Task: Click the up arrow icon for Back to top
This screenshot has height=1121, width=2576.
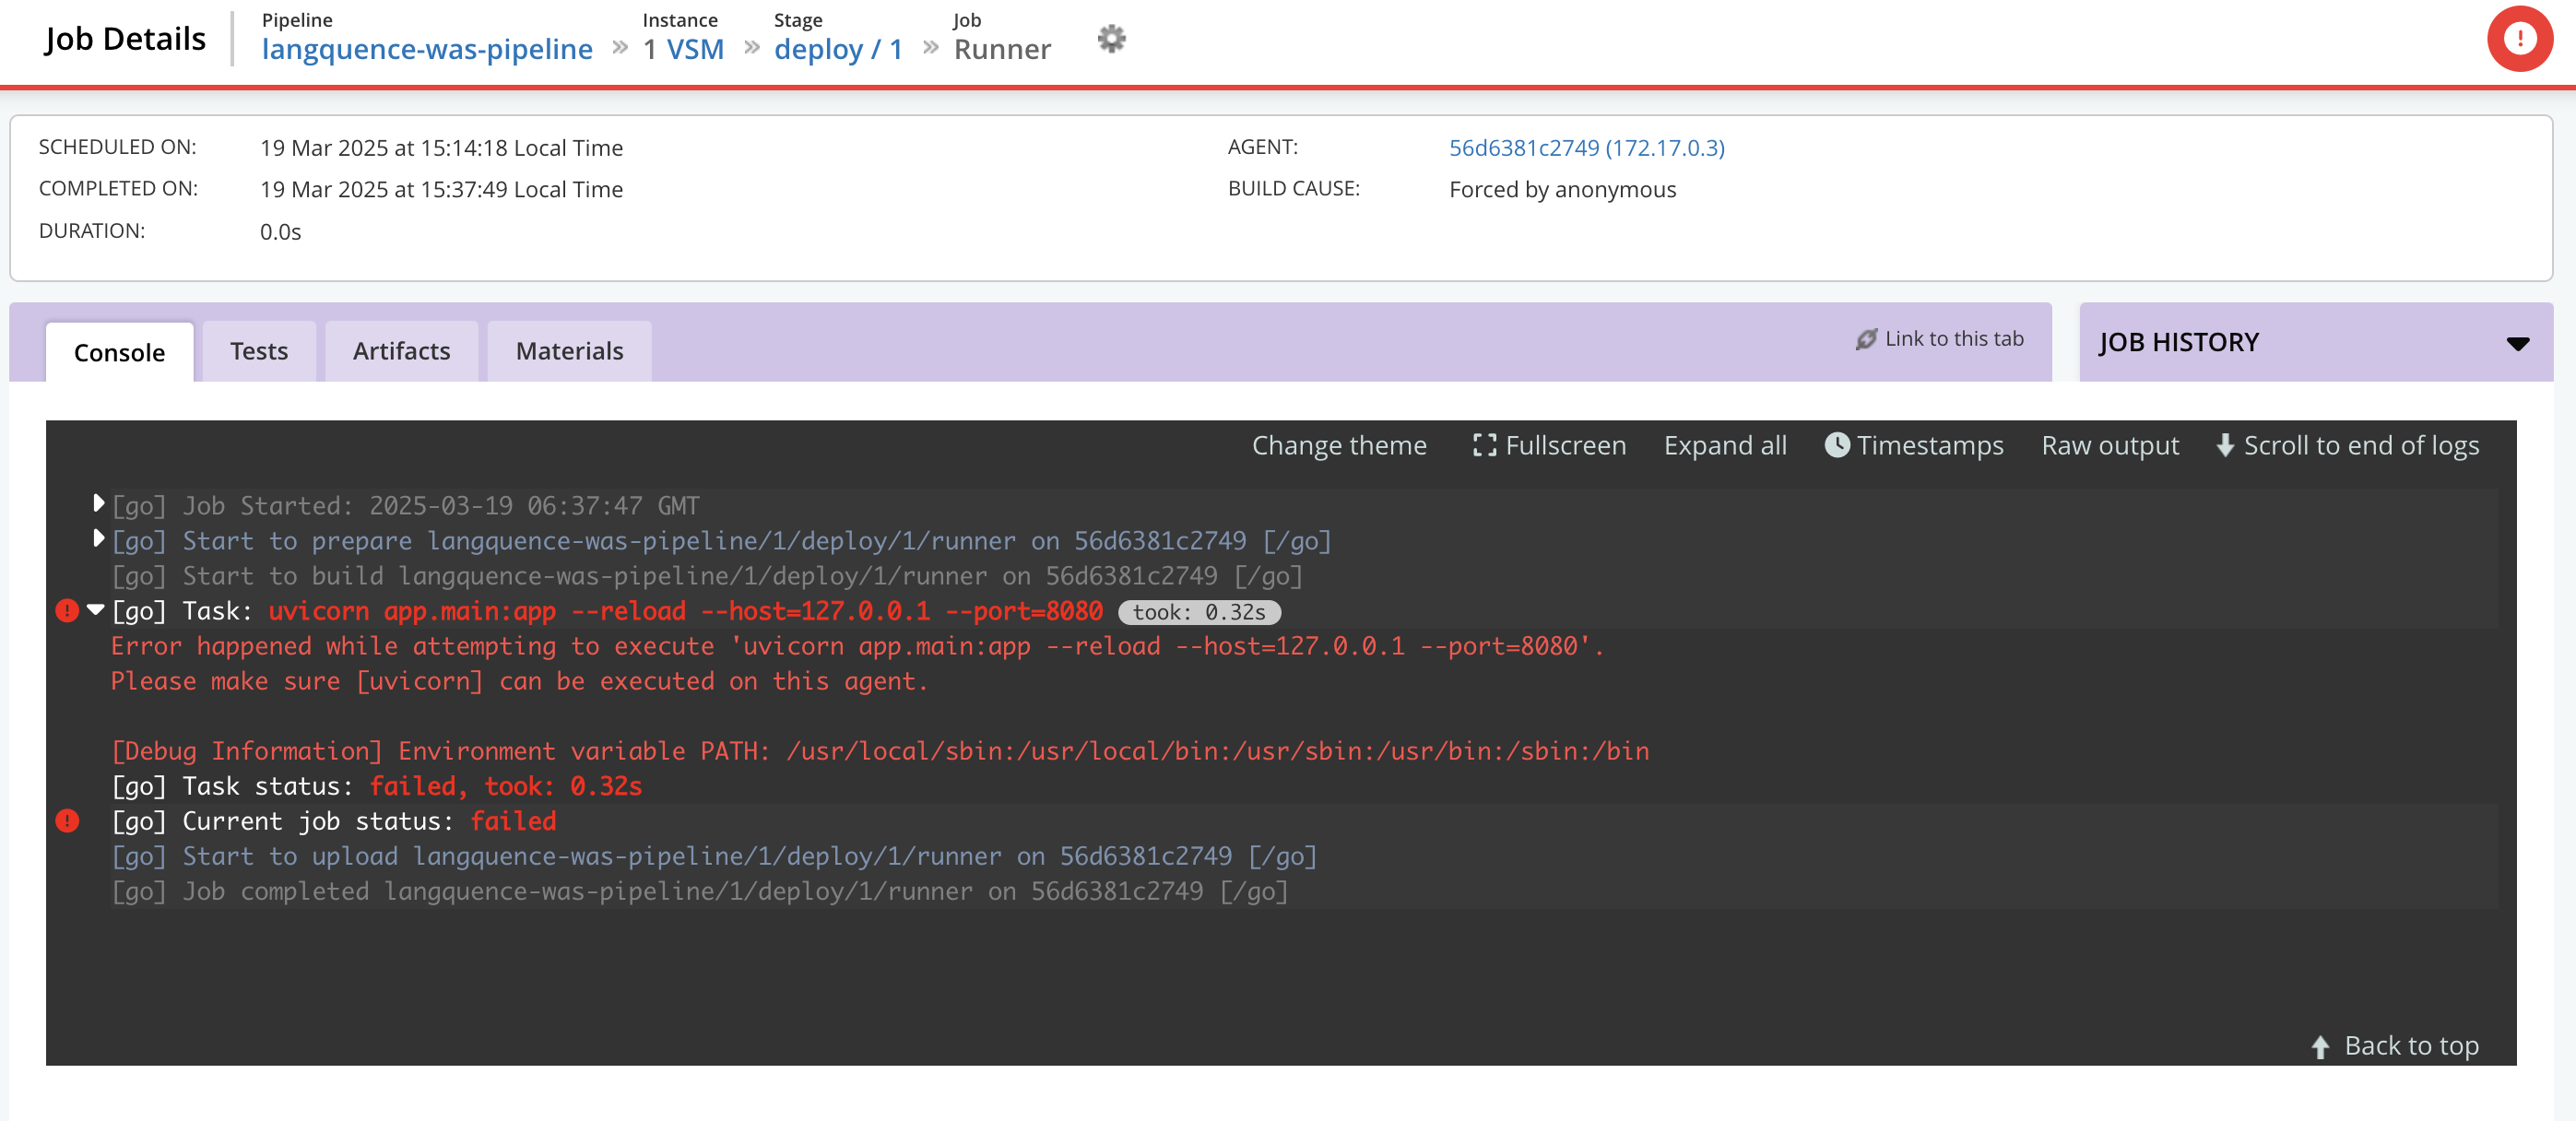Action: click(x=2320, y=1046)
